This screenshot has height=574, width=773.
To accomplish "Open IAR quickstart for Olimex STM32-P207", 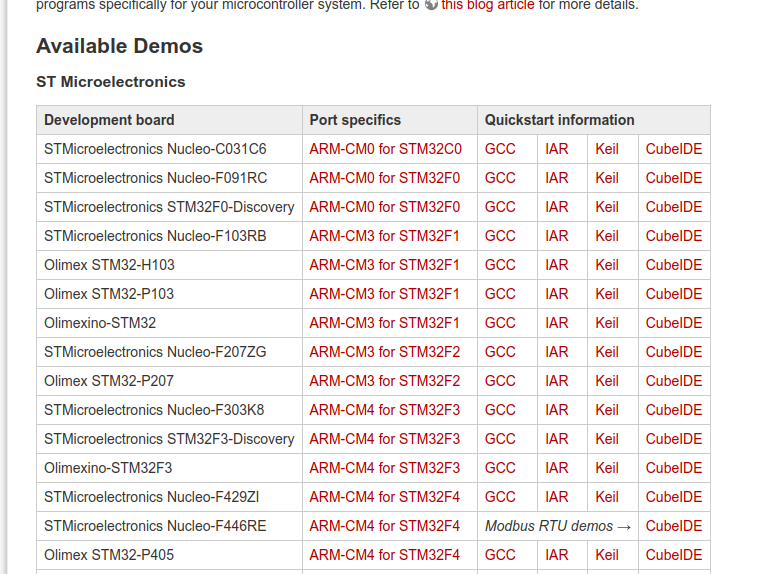I will 557,381.
